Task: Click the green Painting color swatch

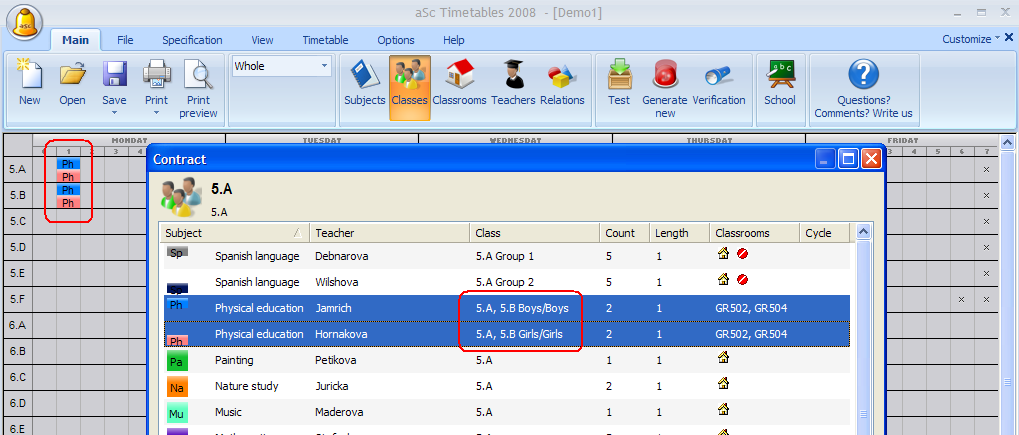Action: (x=176, y=359)
